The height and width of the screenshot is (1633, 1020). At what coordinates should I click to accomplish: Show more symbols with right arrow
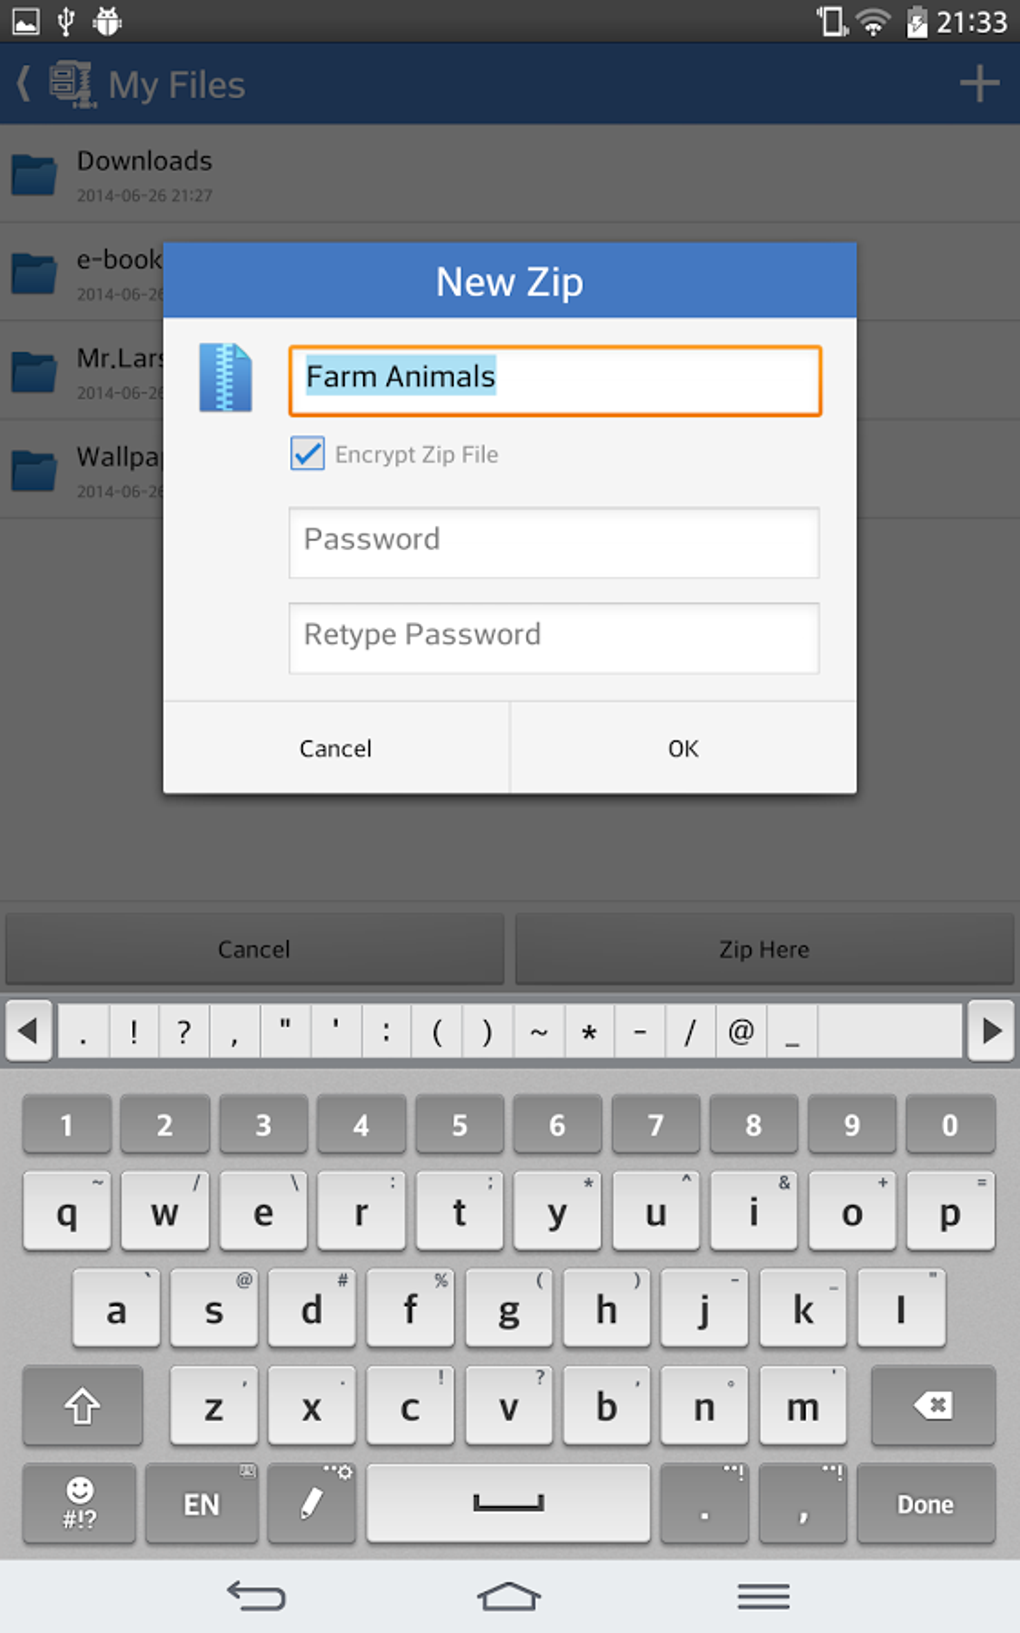tap(991, 1030)
